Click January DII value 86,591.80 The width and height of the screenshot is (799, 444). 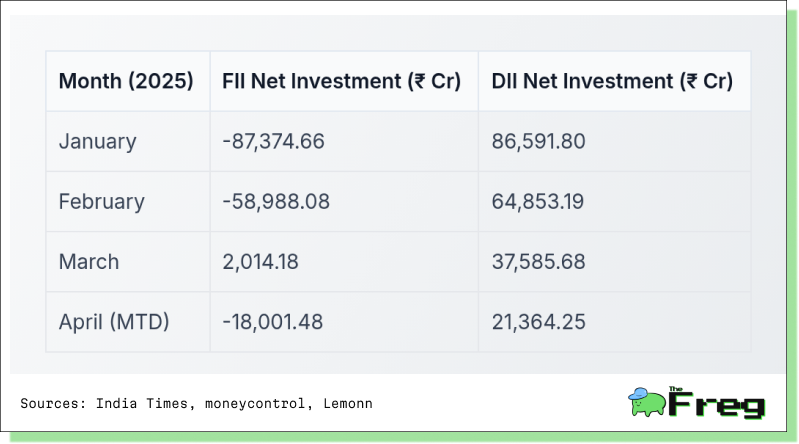pyautogui.click(x=538, y=141)
